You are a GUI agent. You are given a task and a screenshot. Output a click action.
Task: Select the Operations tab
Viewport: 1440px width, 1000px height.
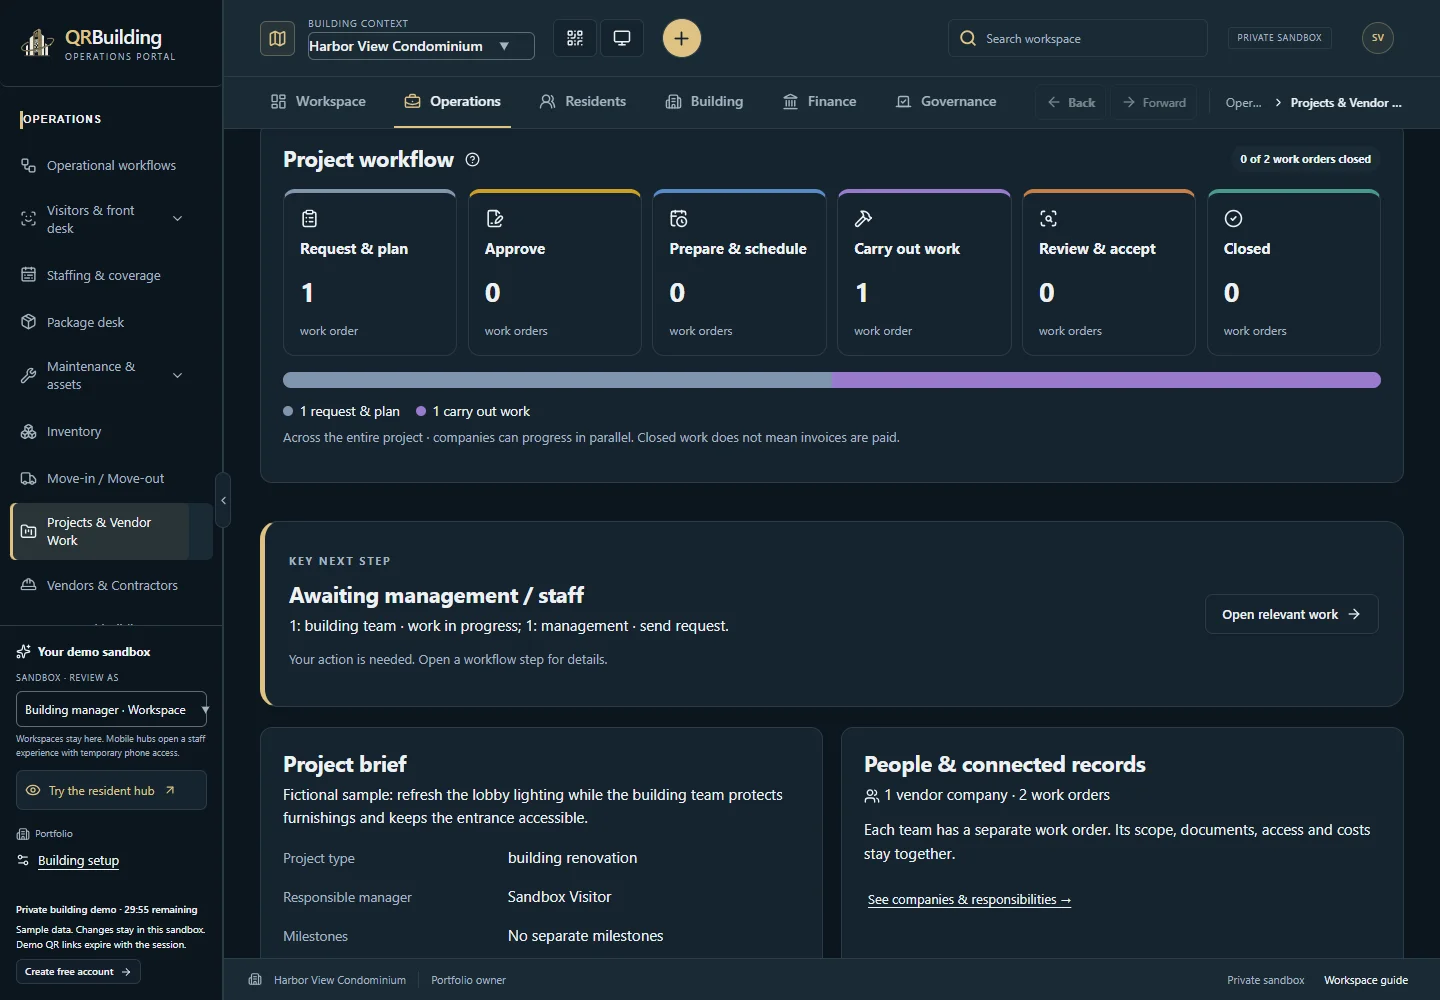coord(452,101)
